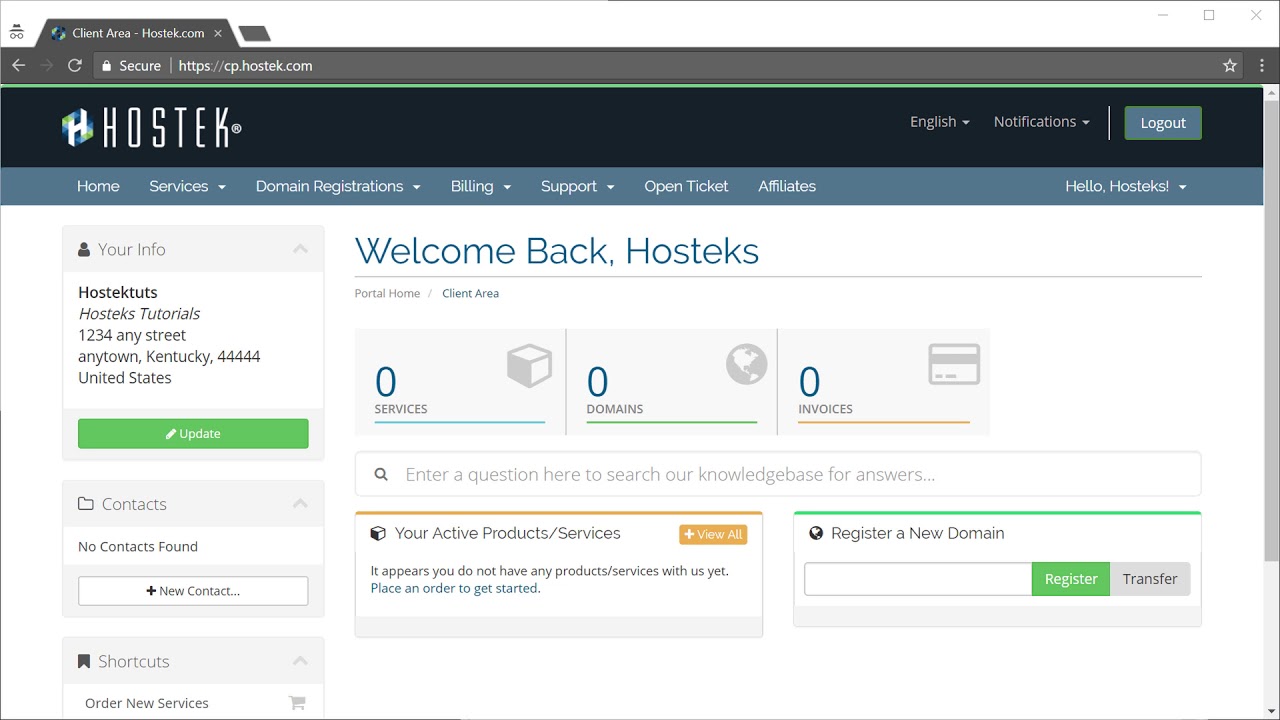Click the Secure padlock icon

pos(107,66)
